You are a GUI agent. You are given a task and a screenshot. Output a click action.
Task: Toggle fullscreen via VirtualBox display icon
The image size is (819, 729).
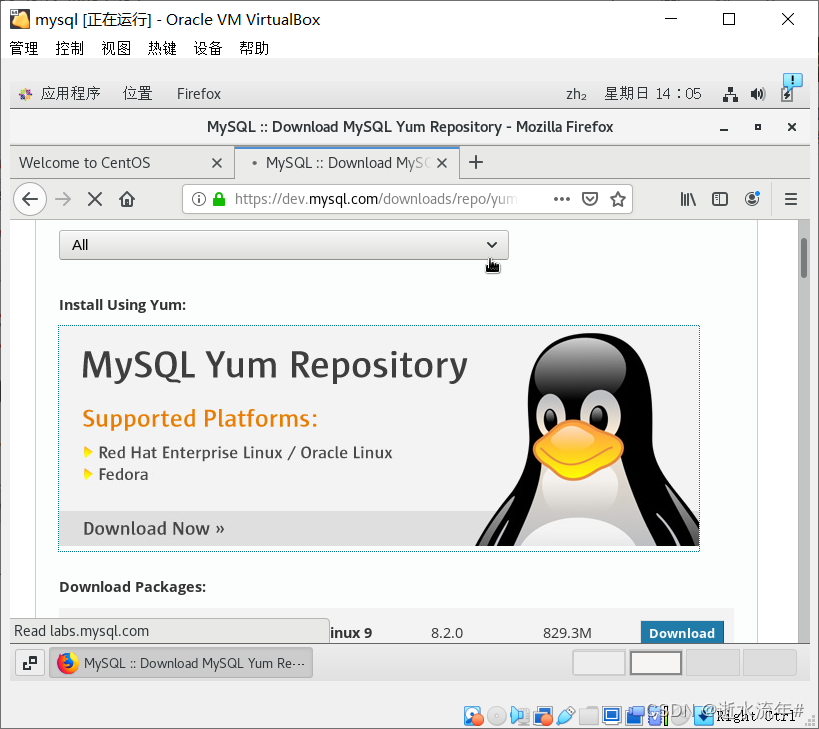(611, 715)
